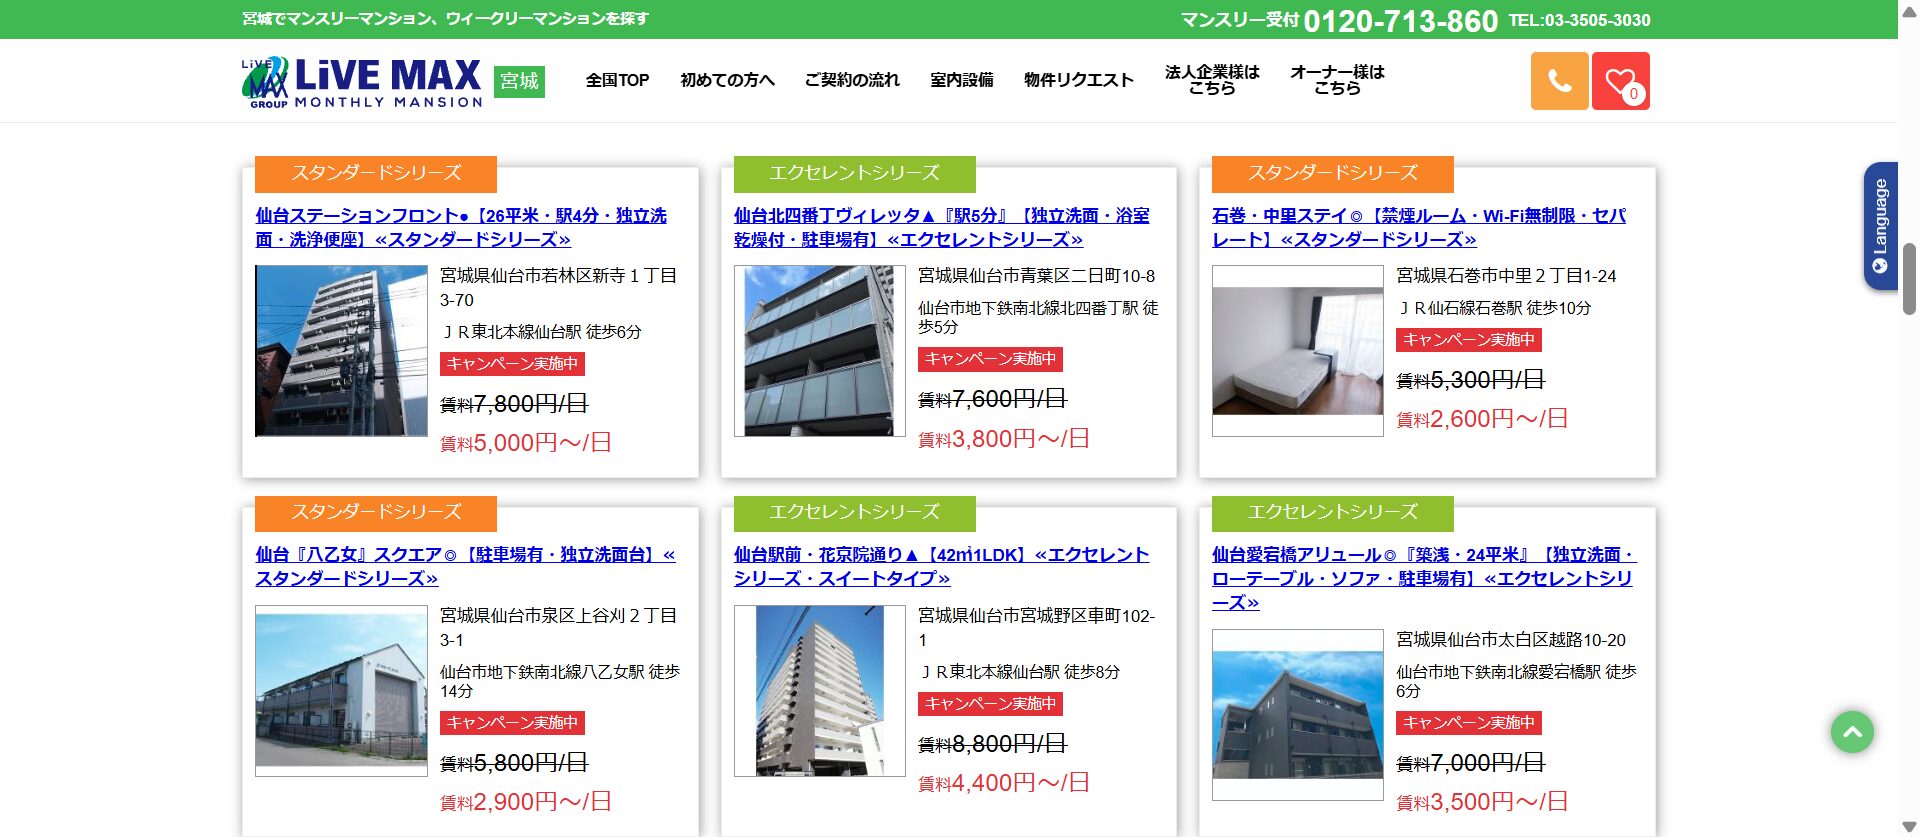This screenshot has height=837, width=1920.
Task: Open the ご契約の流れ menu item
Action: tap(852, 80)
